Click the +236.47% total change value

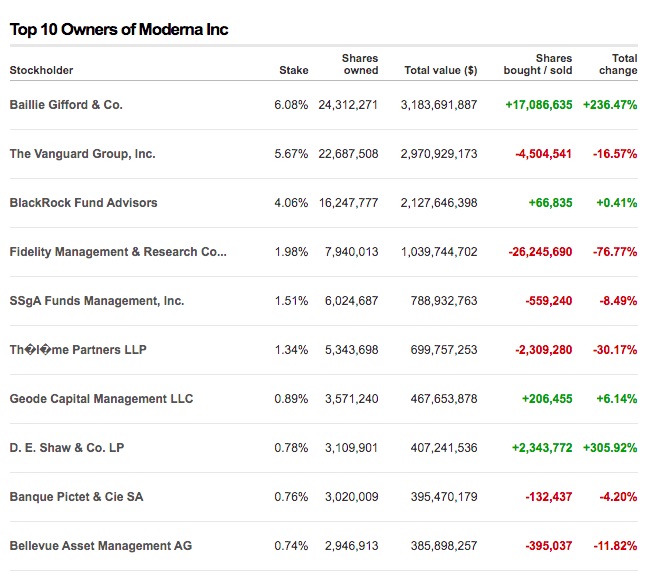[610, 105]
